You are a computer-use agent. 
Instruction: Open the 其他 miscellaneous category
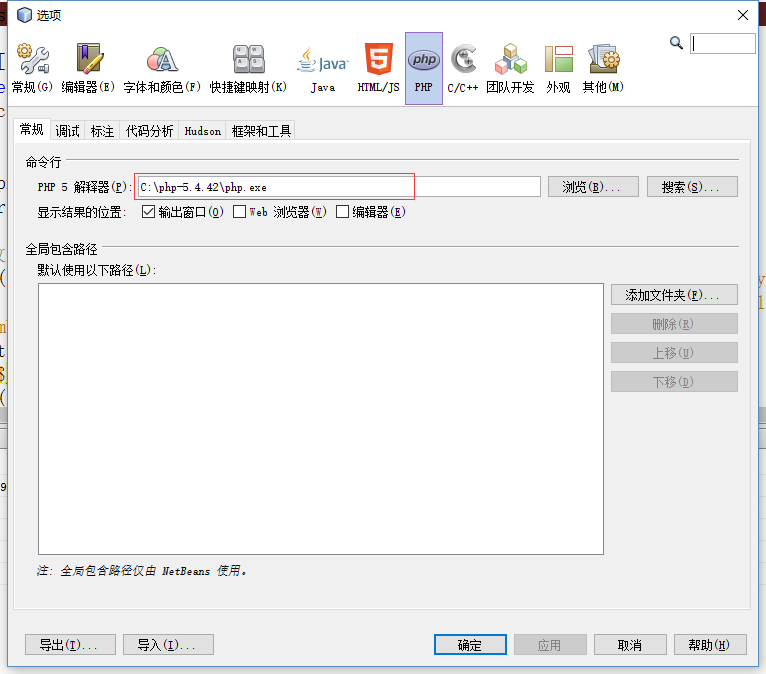[603, 68]
